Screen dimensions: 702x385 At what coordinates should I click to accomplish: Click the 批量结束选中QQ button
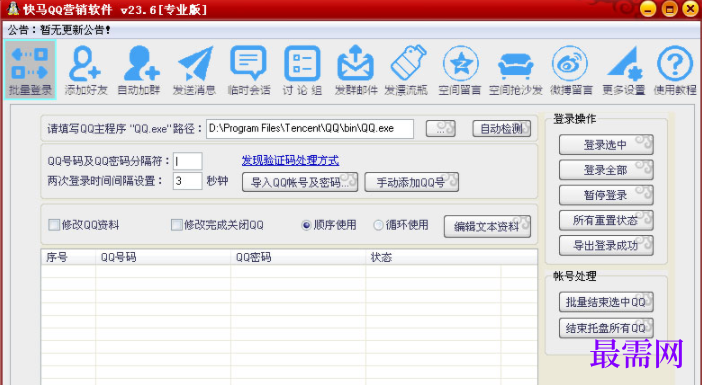click(x=606, y=302)
